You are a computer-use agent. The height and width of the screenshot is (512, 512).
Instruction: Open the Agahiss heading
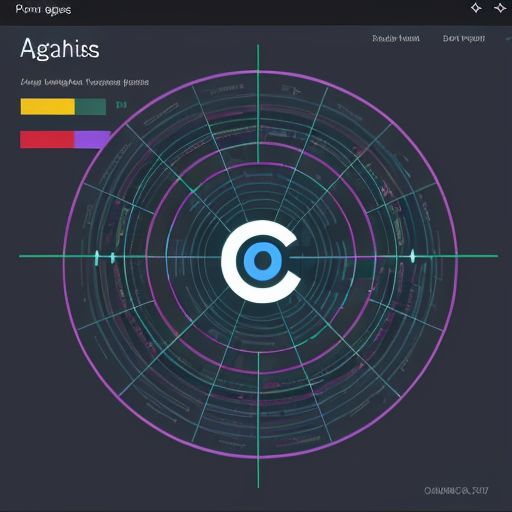(x=60, y=49)
